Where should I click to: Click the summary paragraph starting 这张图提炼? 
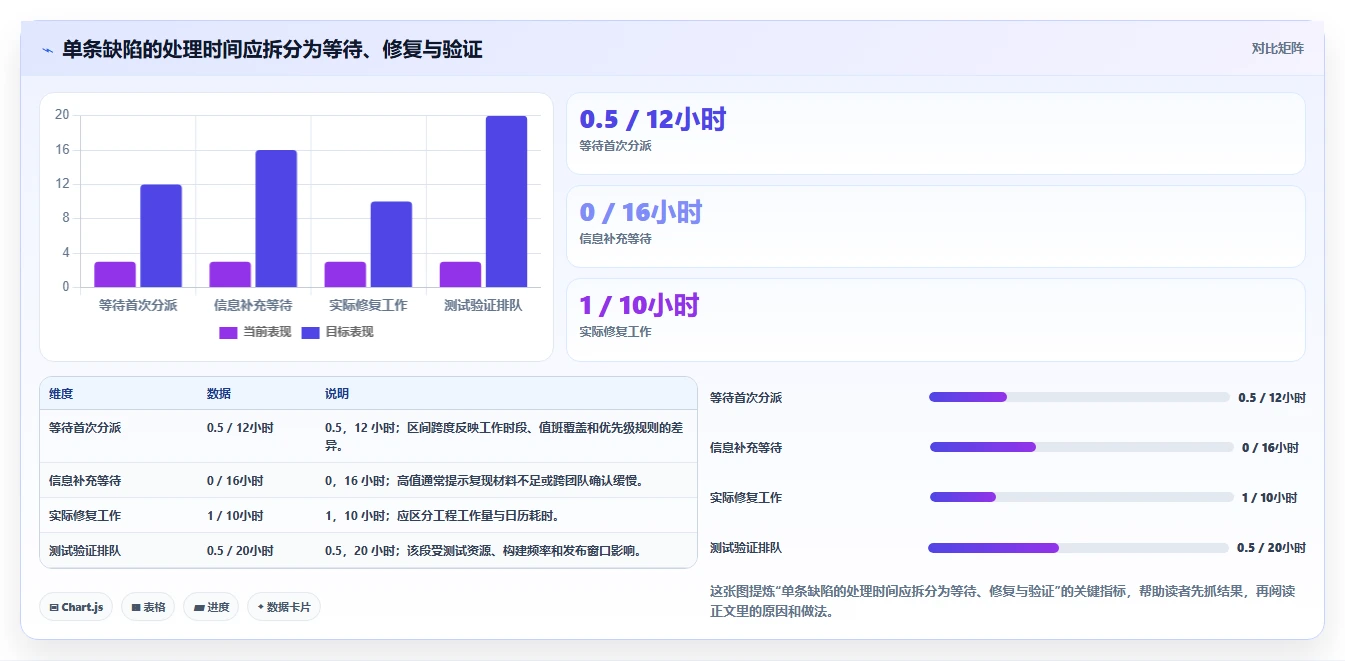(x=1002, y=601)
